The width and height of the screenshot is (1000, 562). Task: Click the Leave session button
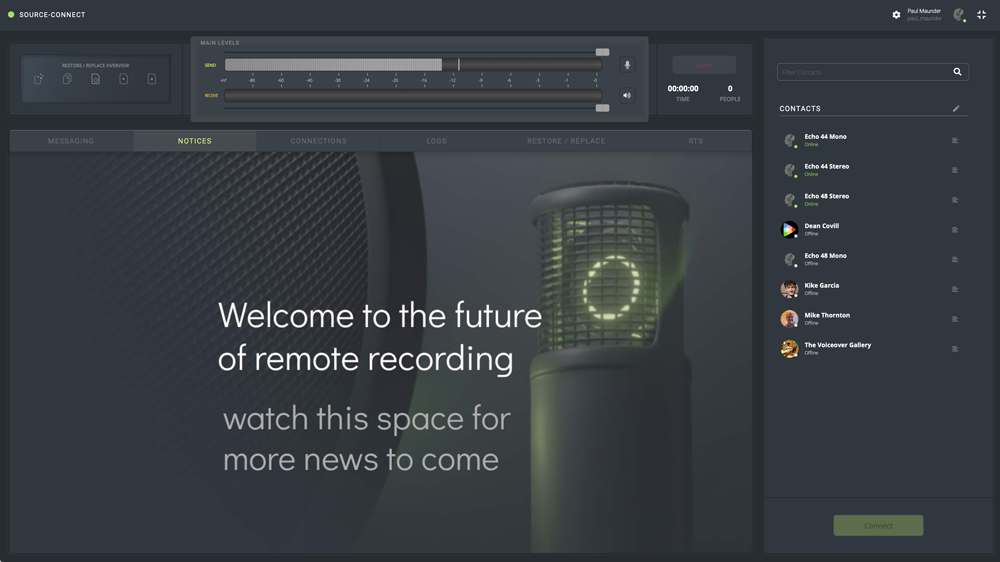704,65
